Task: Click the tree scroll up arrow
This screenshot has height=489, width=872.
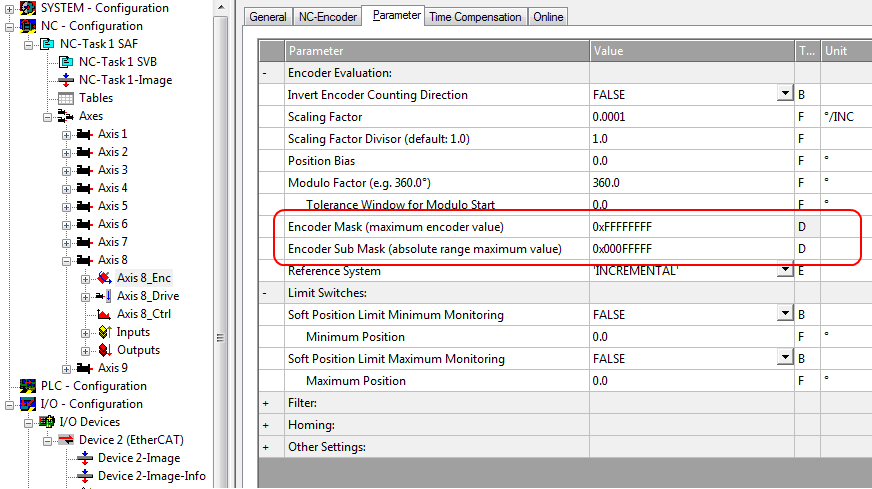Action: tap(221, 7)
